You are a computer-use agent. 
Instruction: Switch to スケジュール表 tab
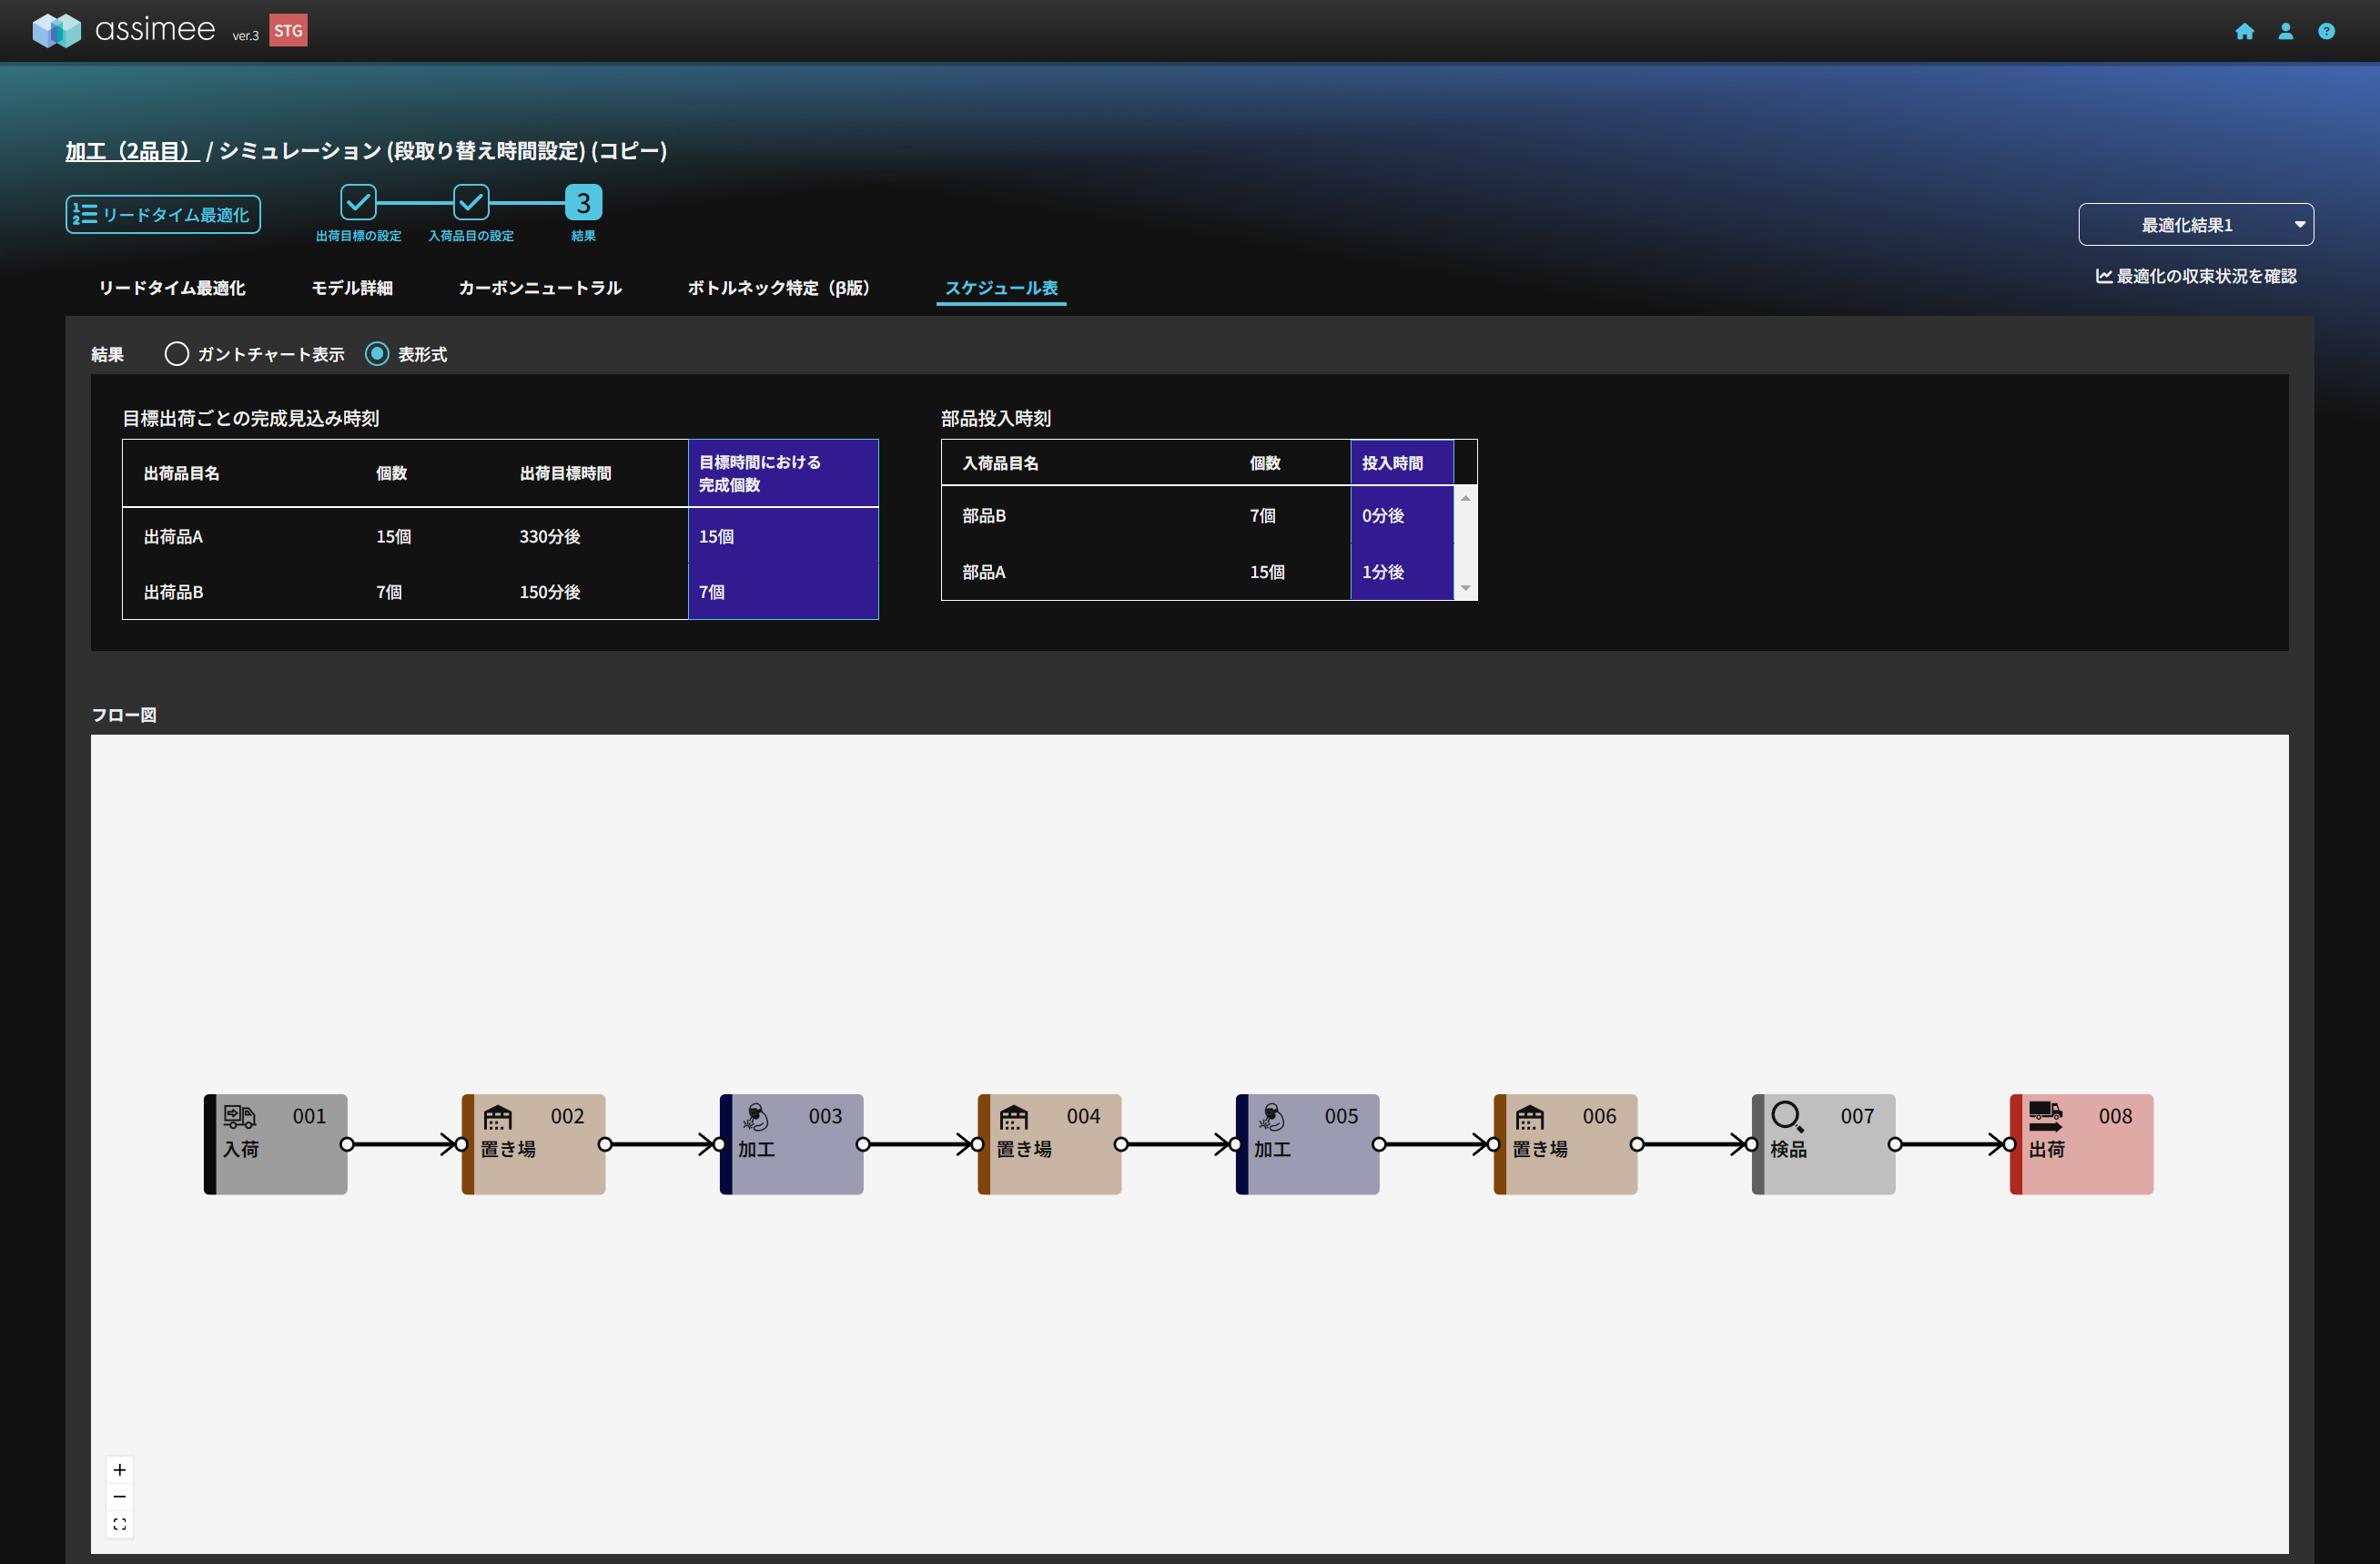[x=1001, y=288]
